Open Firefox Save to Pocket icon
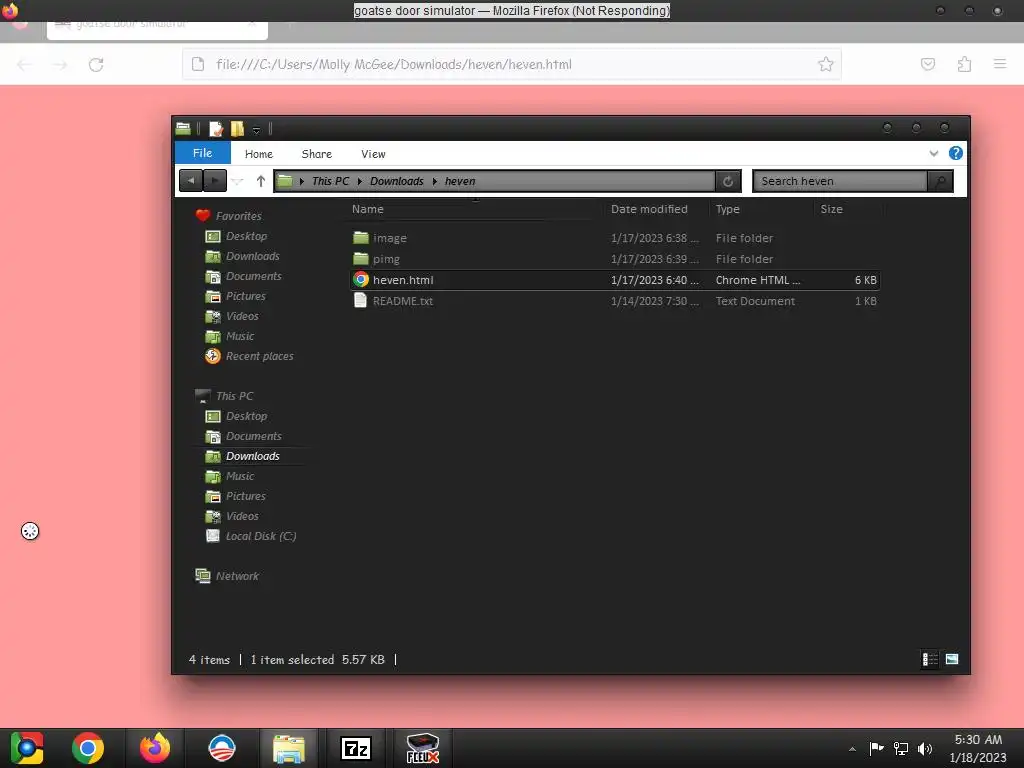 (x=927, y=64)
